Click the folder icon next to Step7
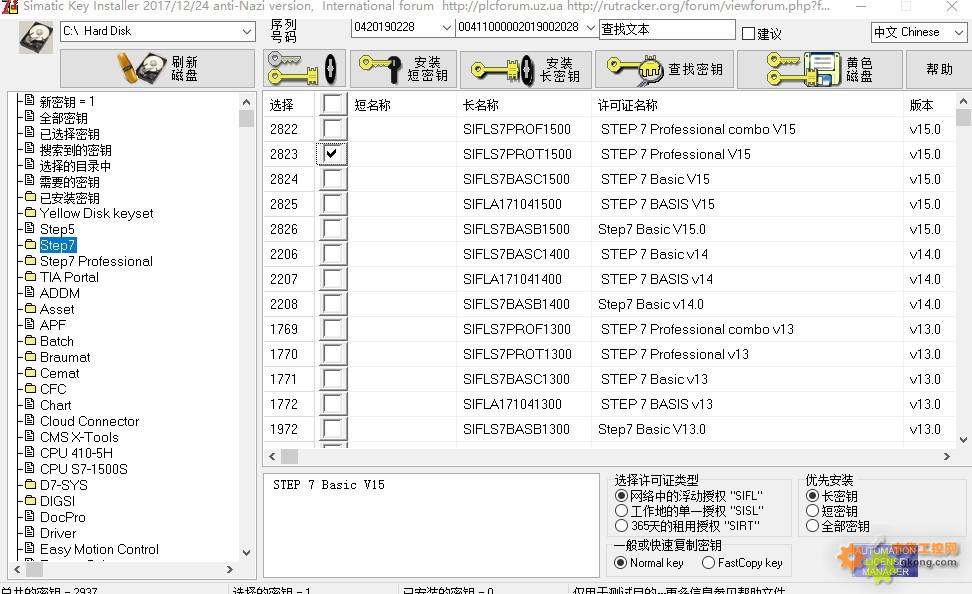The image size is (972, 594). tap(30, 244)
